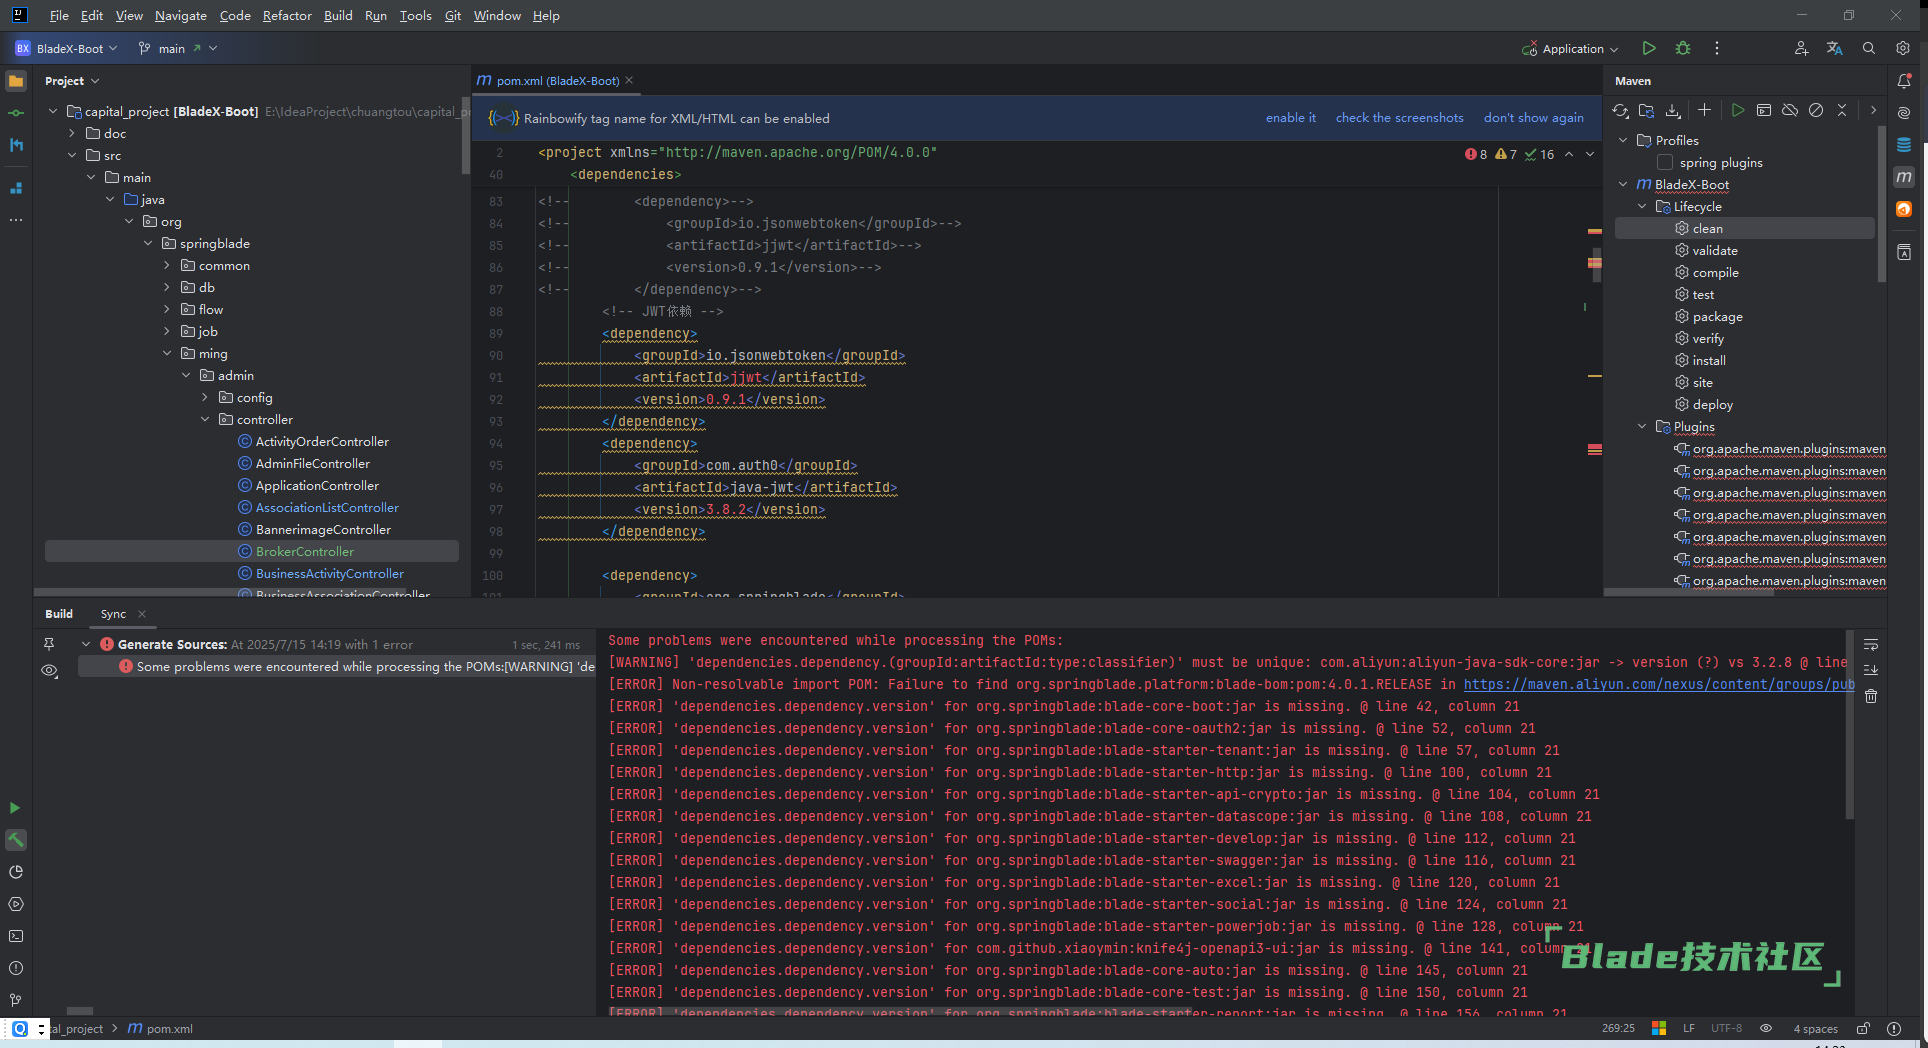Click the 'enable it' Rainbowify link
The image size is (1928, 1048).
1290,118
